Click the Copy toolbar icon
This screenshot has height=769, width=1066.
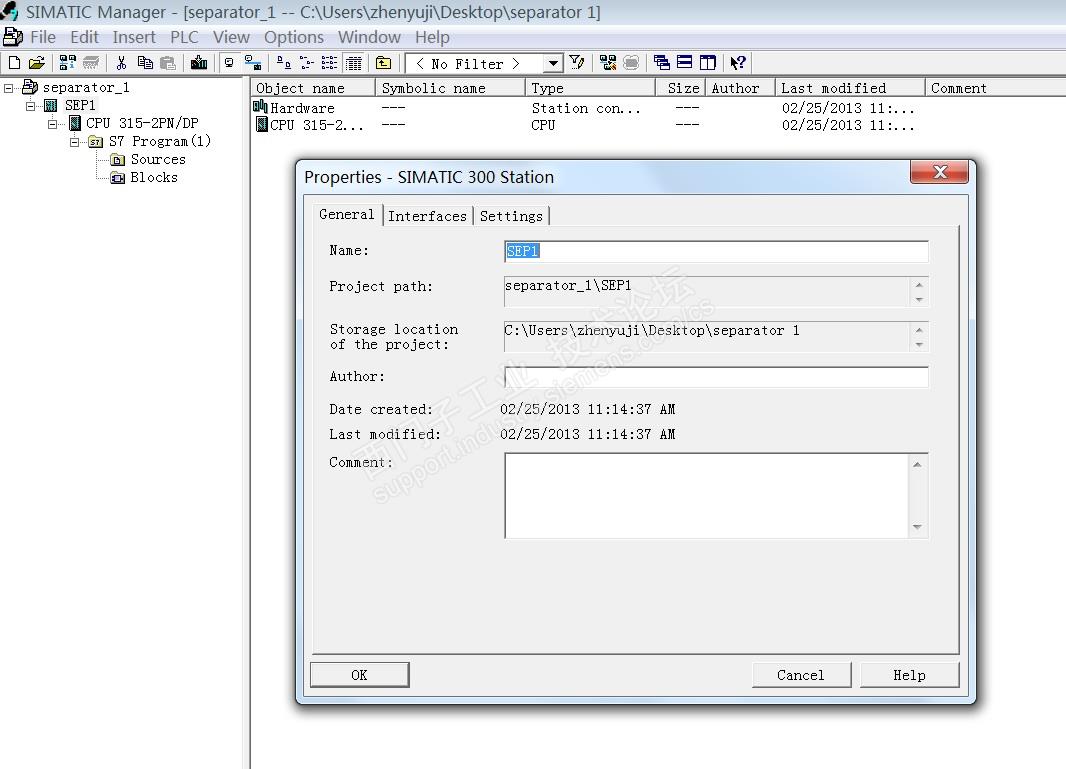pos(145,63)
